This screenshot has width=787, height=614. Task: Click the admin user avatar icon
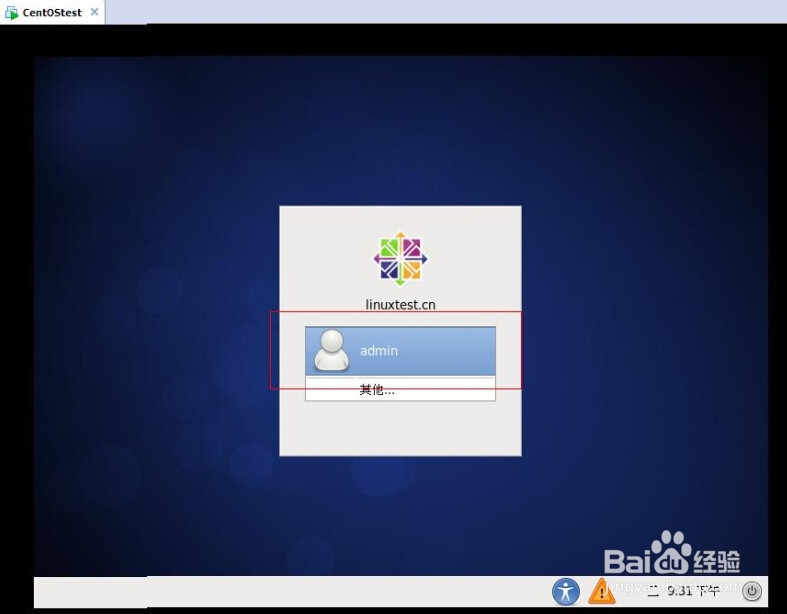(331, 350)
